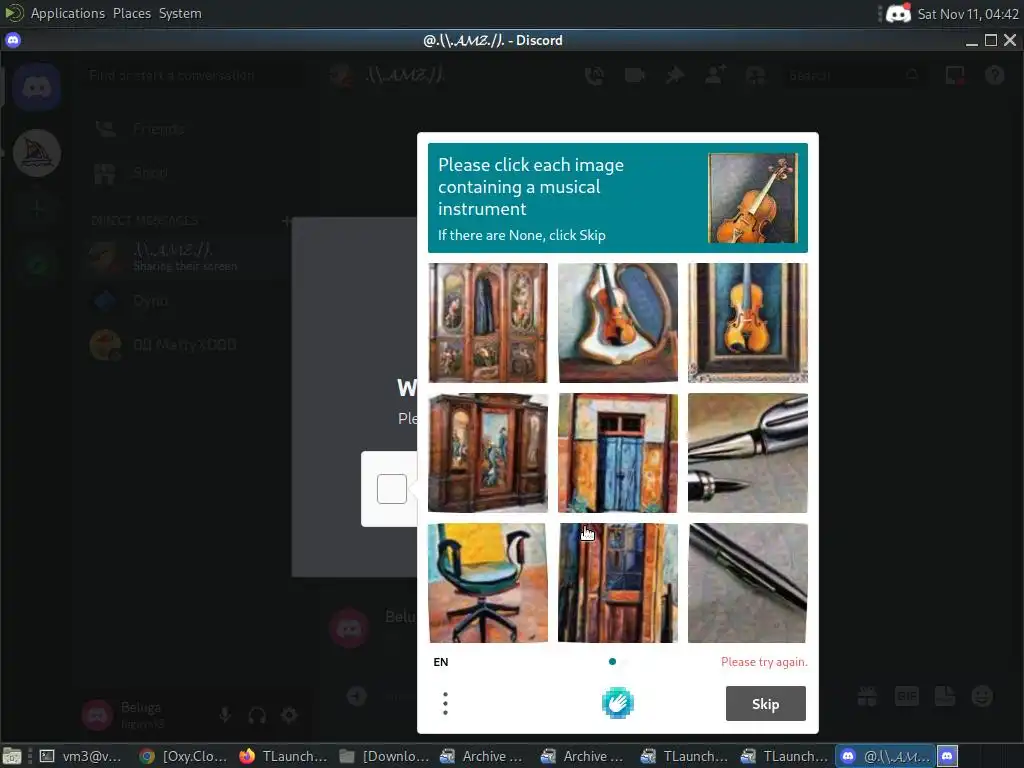Show user profile icon in header
This screenshot has width=1024, height=768.
coord(756,76)
